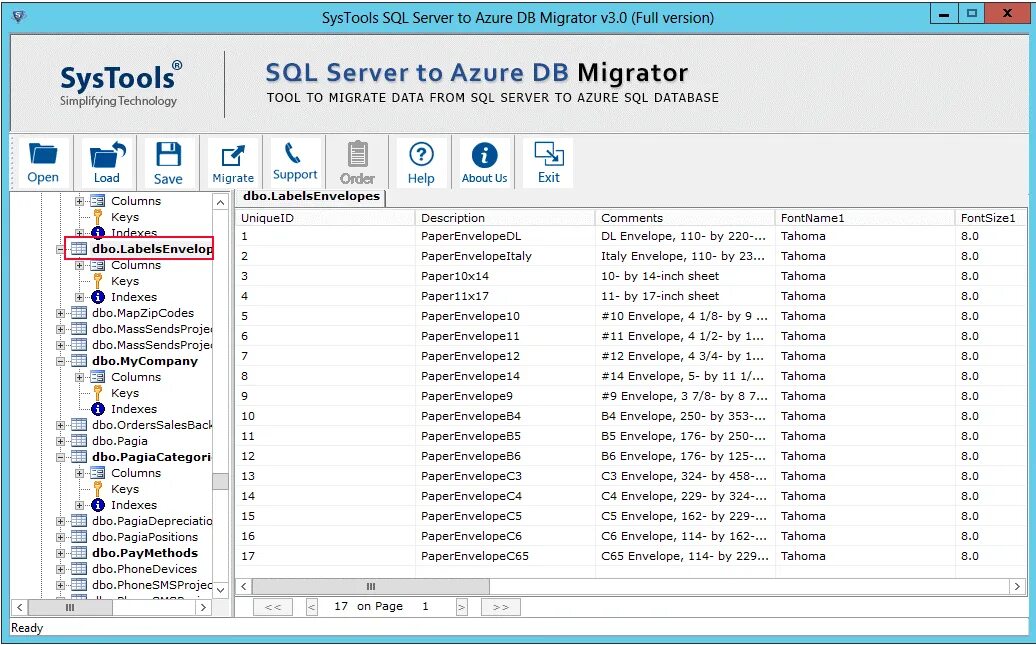Click the dbo.MapZipCodes table icon

pos(79,313)
